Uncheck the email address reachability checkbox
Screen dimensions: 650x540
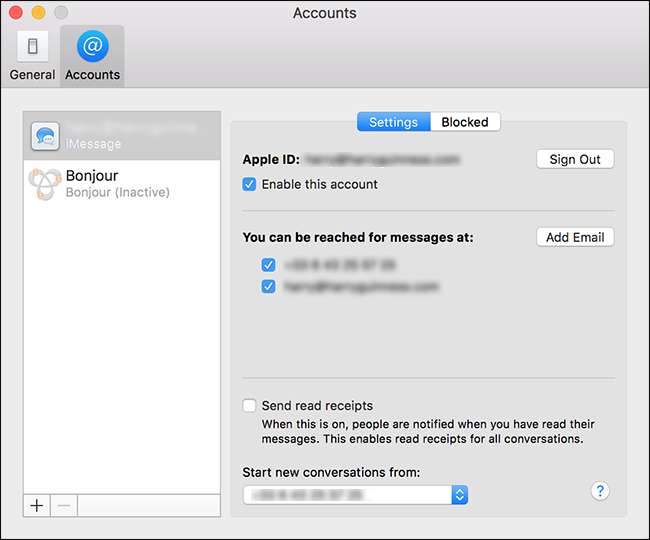pos(268,286)
